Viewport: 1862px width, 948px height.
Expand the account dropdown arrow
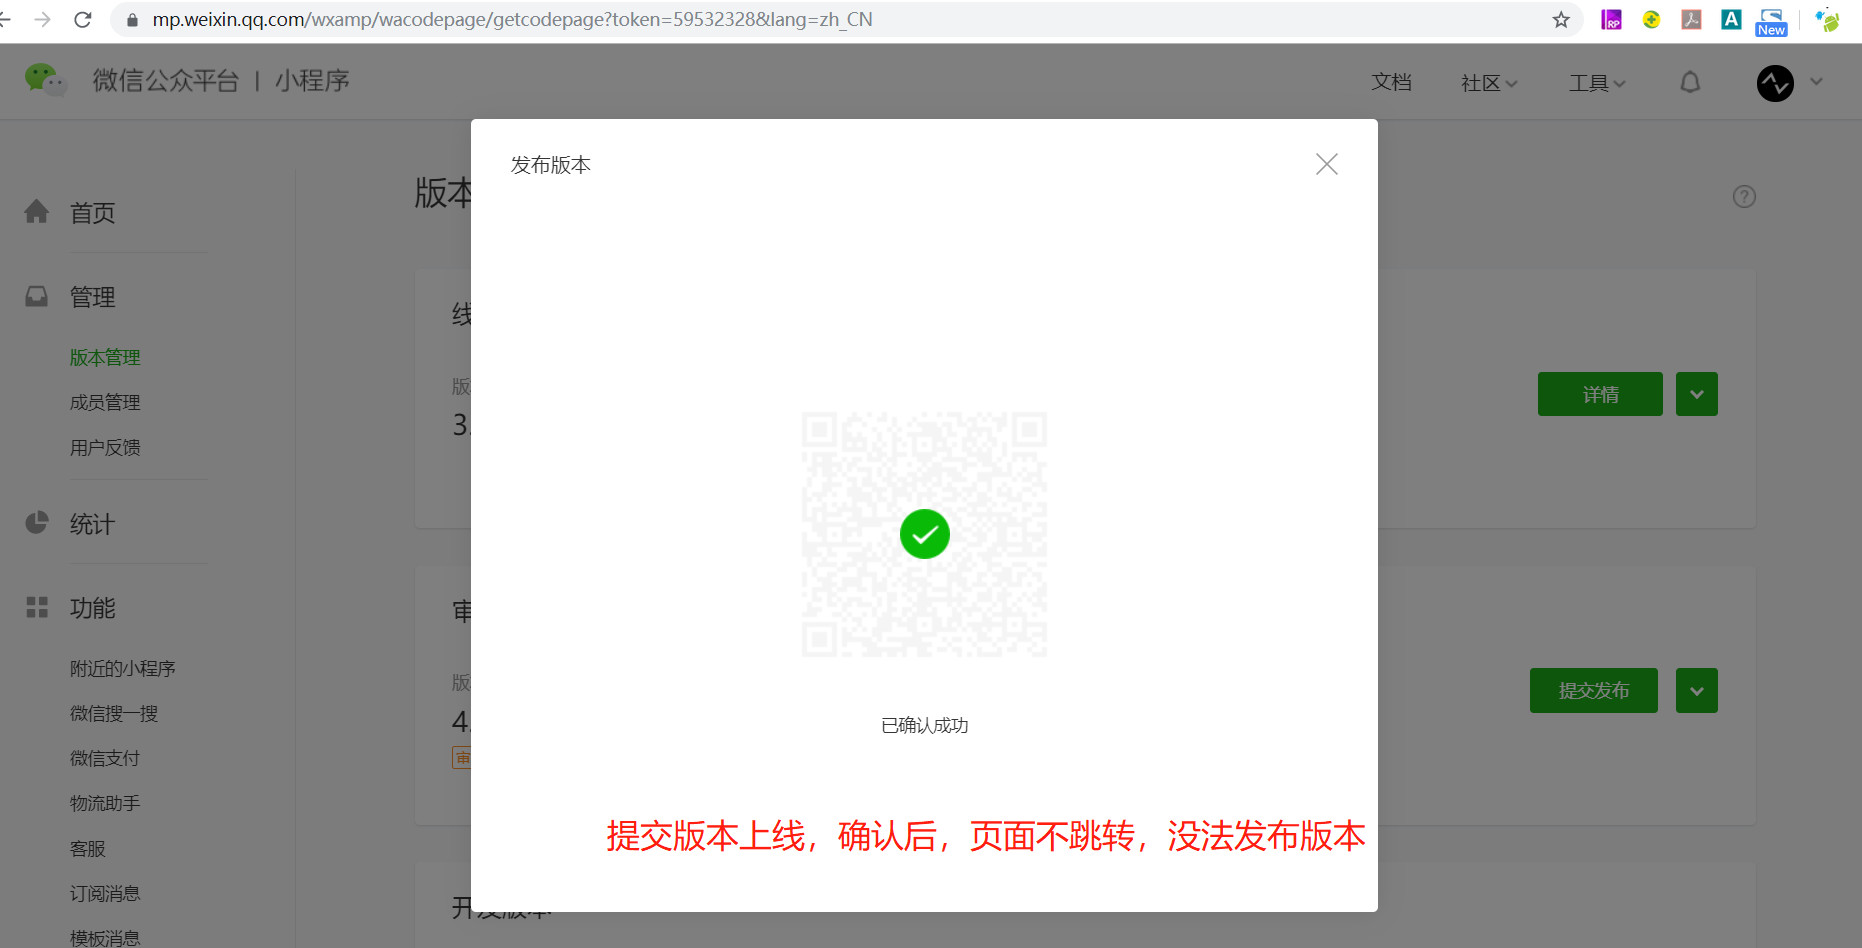pyautogui.click(x=1817, y=82)
